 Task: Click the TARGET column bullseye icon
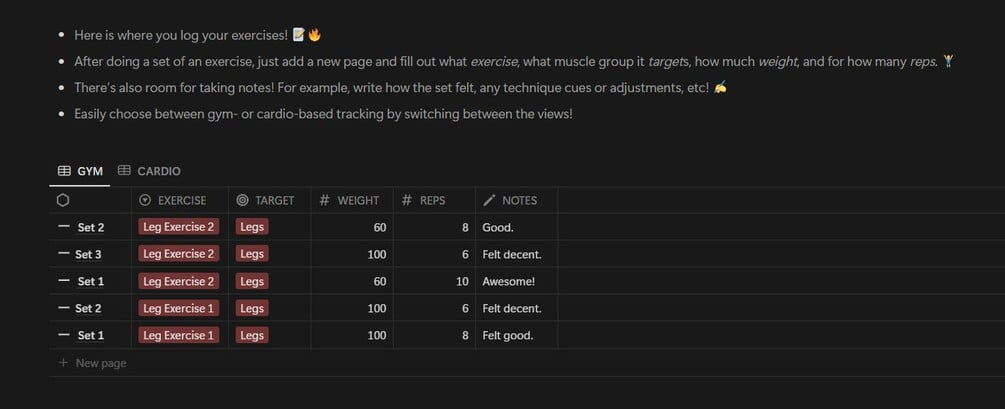point(242,200)
